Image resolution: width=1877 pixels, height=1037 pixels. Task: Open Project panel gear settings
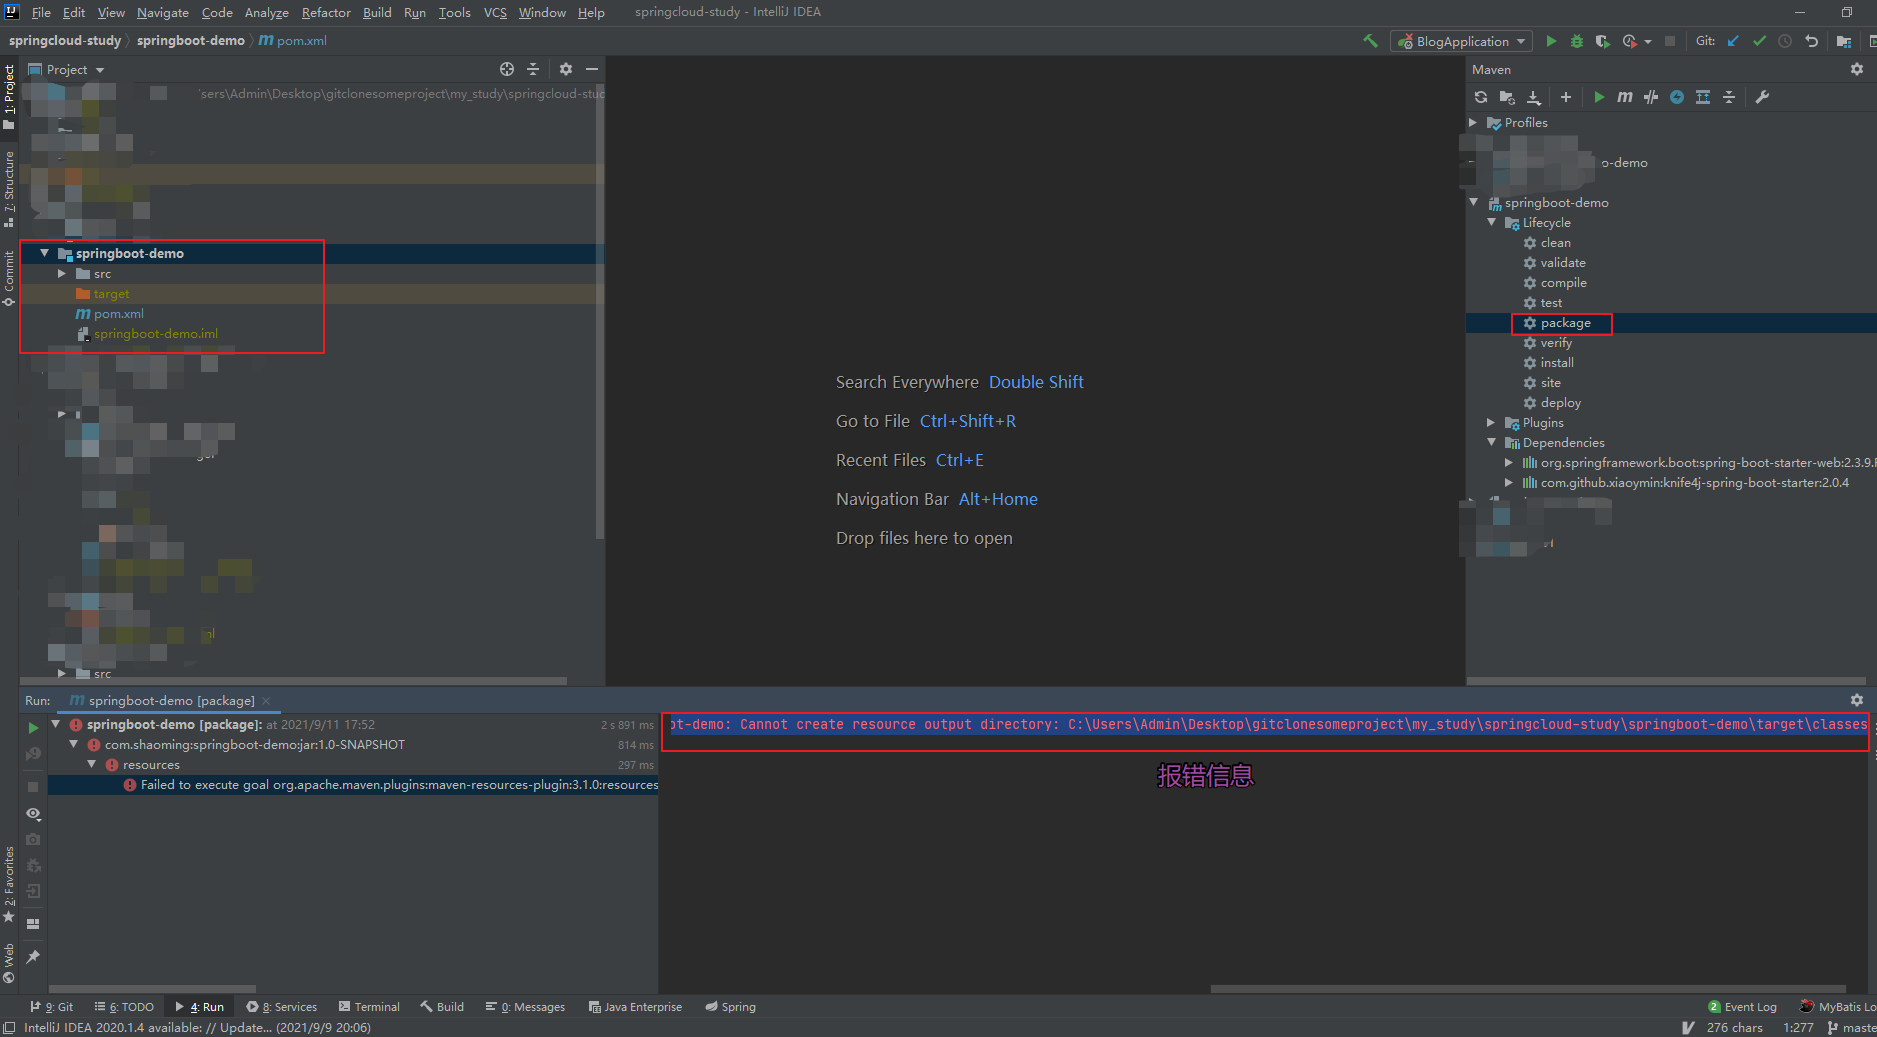[566, 69]
